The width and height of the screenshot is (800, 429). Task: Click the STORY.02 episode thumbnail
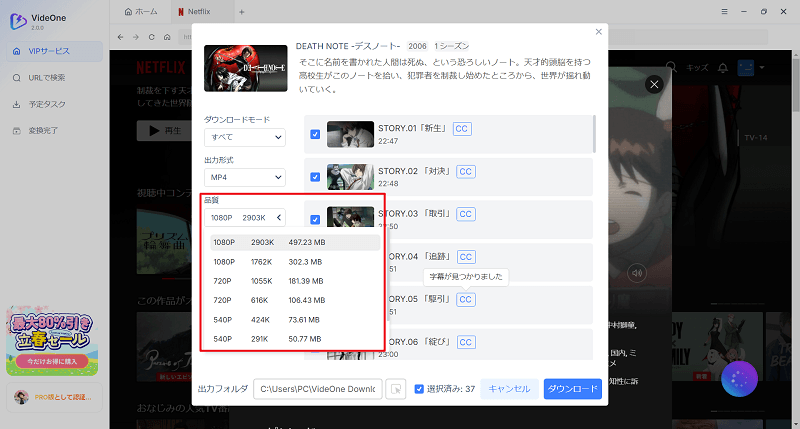351,177
